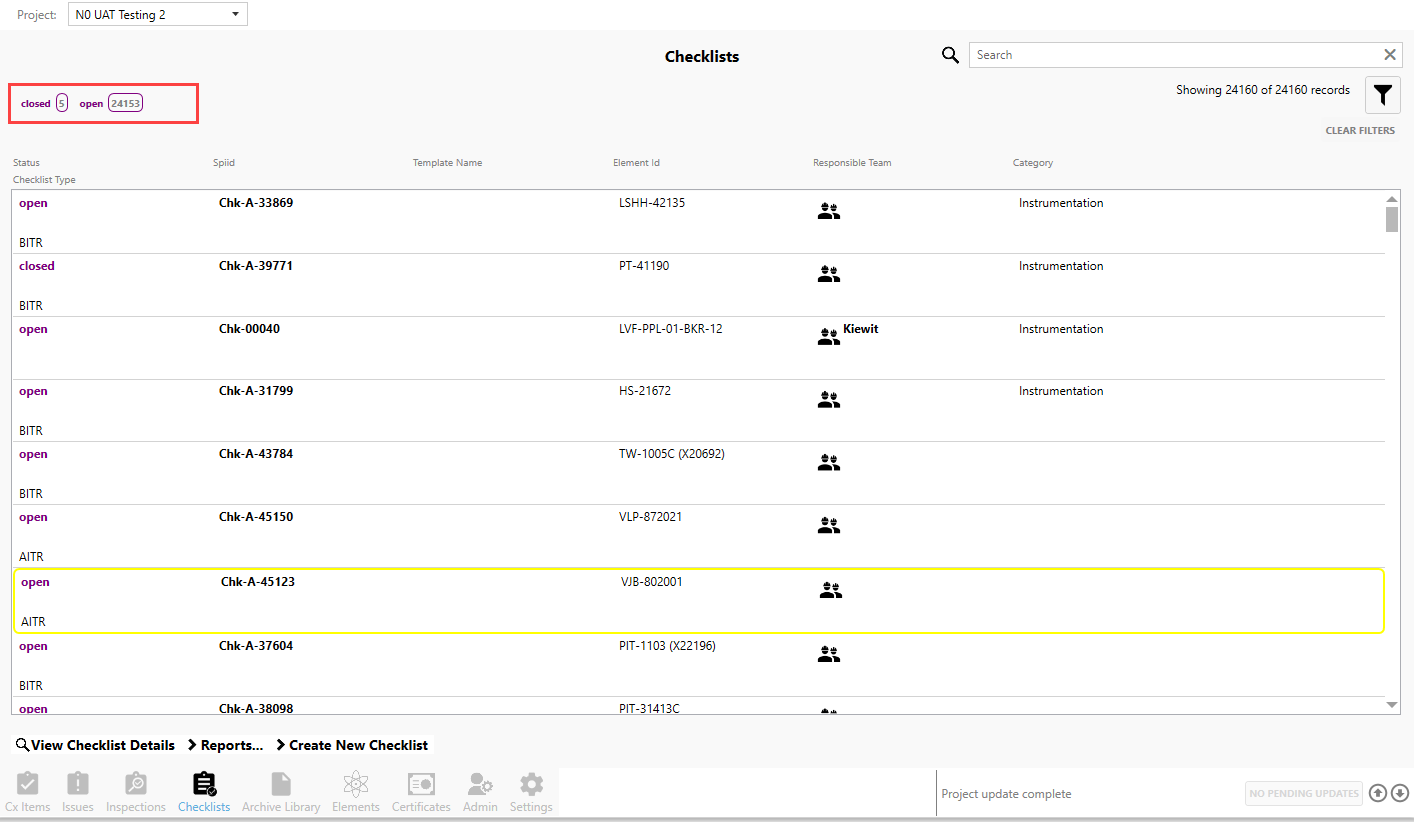
Task: Open the Settings gear module
Action: (531, 792)
